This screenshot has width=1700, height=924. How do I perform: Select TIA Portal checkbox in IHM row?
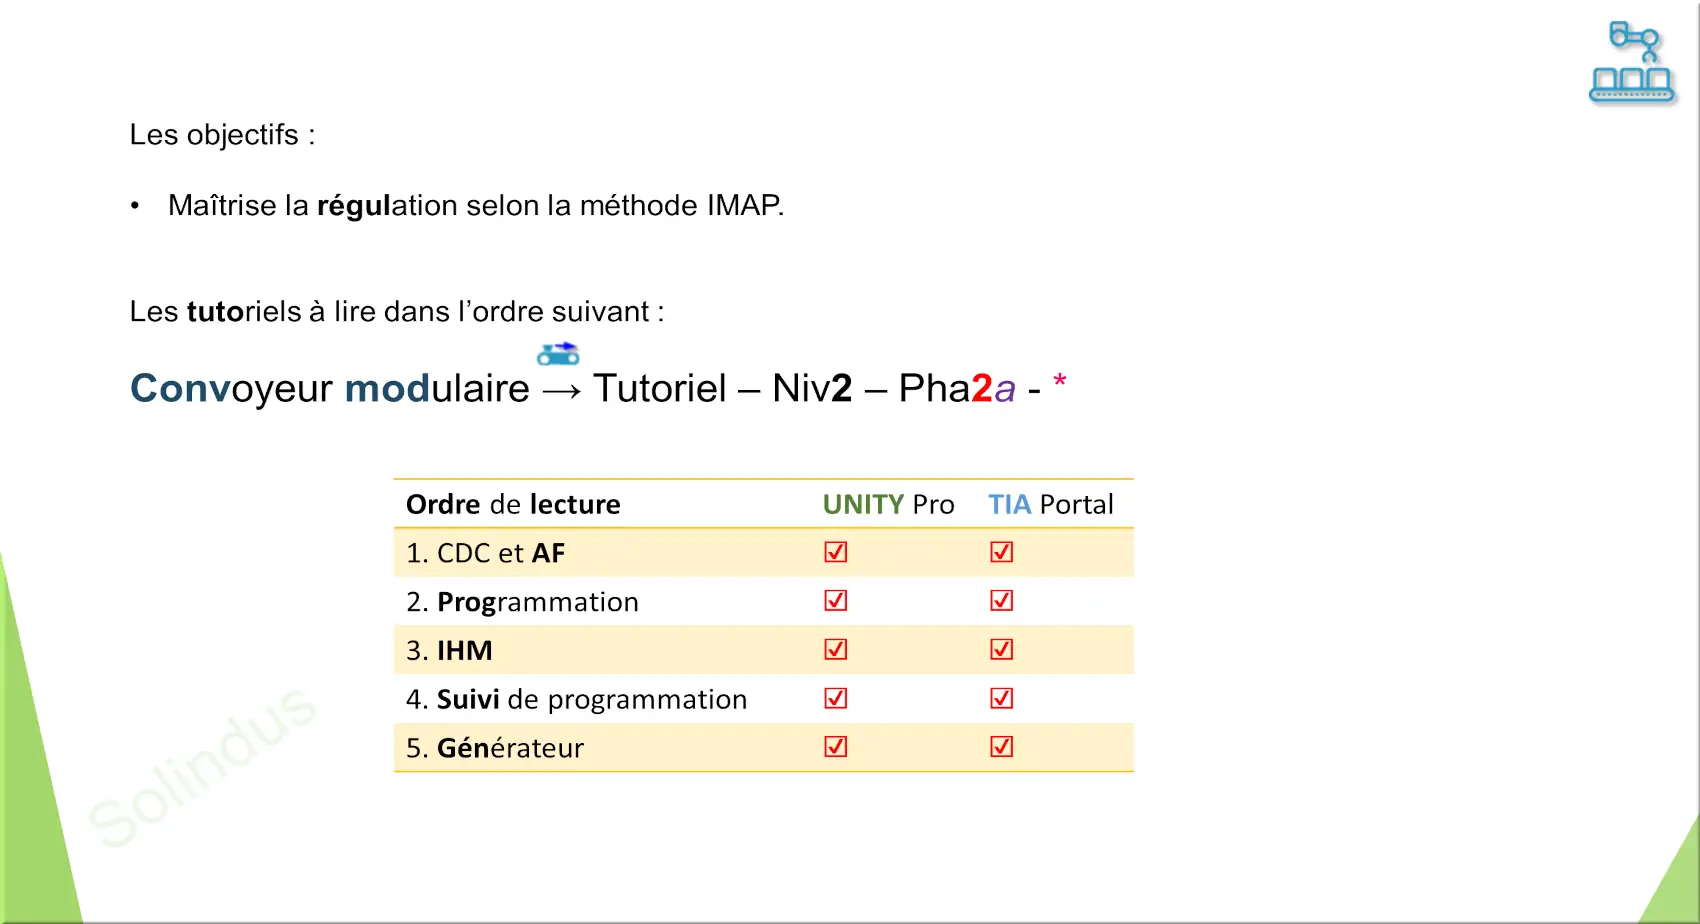1002,649
